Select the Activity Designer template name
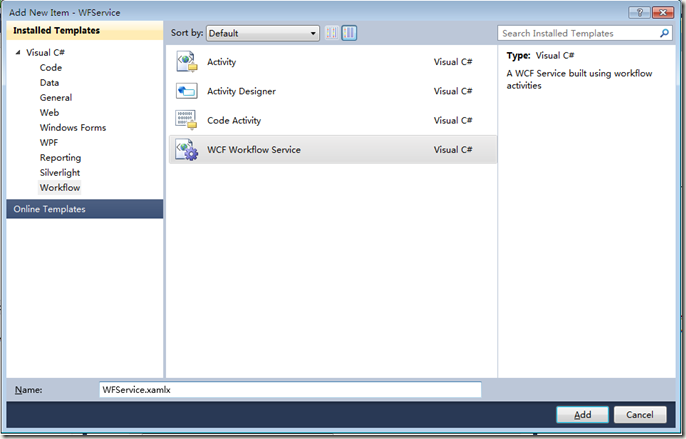Screen dimensions: 686x439 242,91
